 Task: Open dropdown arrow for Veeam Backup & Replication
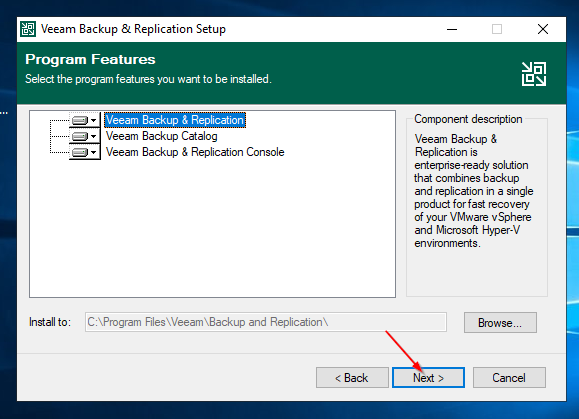94,120
